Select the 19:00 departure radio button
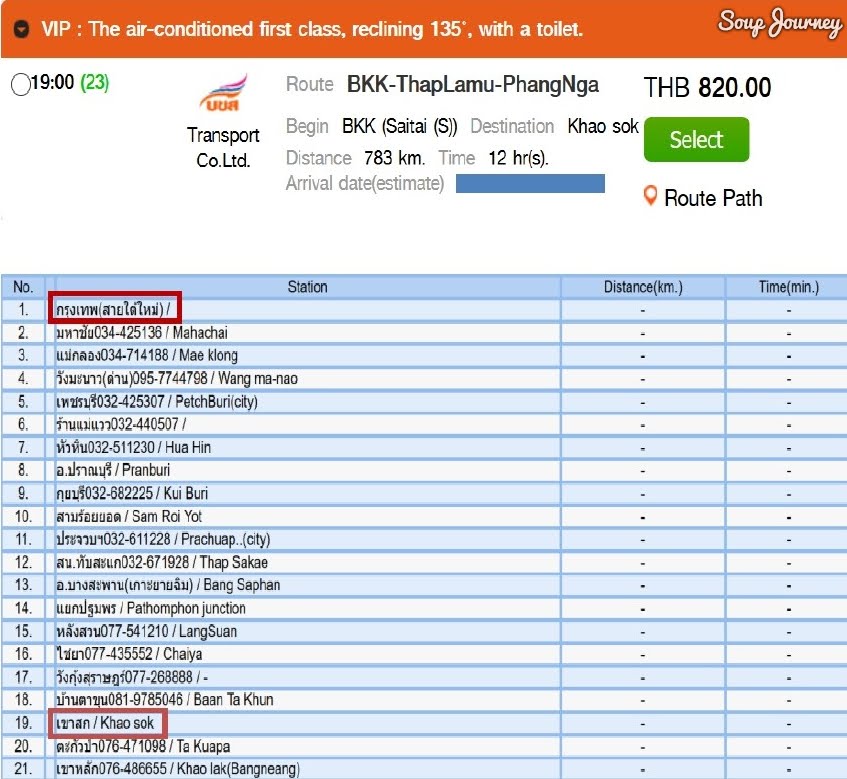847x779 pixels. (x=19, y=85)
